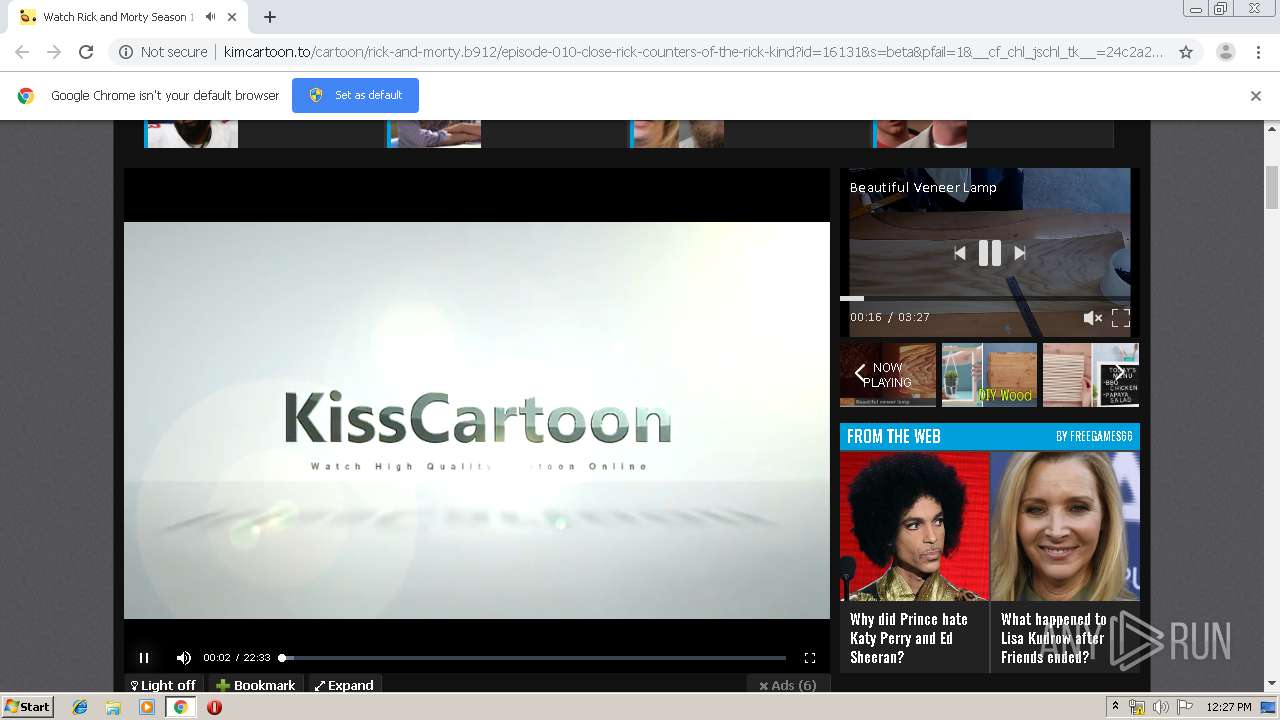Click the kimcartoon.to address bar
This screenshot has height=720, width=1280.
tap(693, 52)
